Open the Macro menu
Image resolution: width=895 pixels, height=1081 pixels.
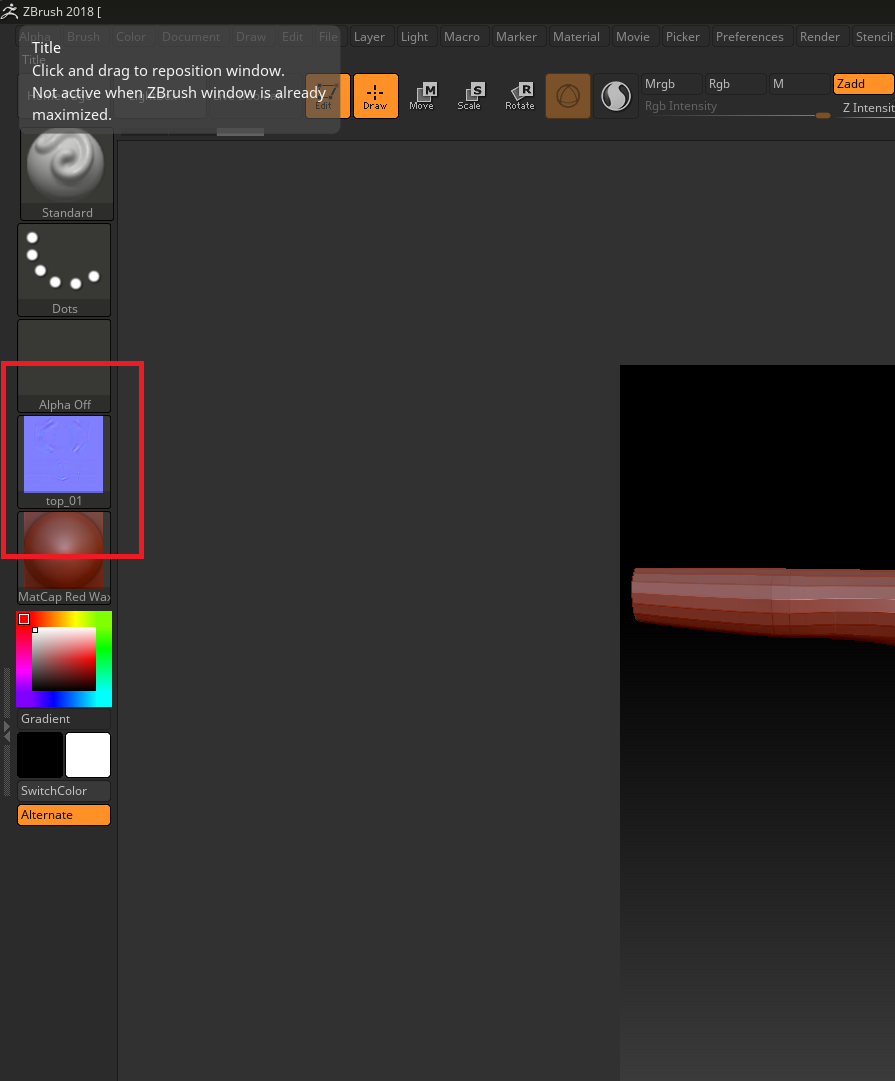[x=462, y=37]
